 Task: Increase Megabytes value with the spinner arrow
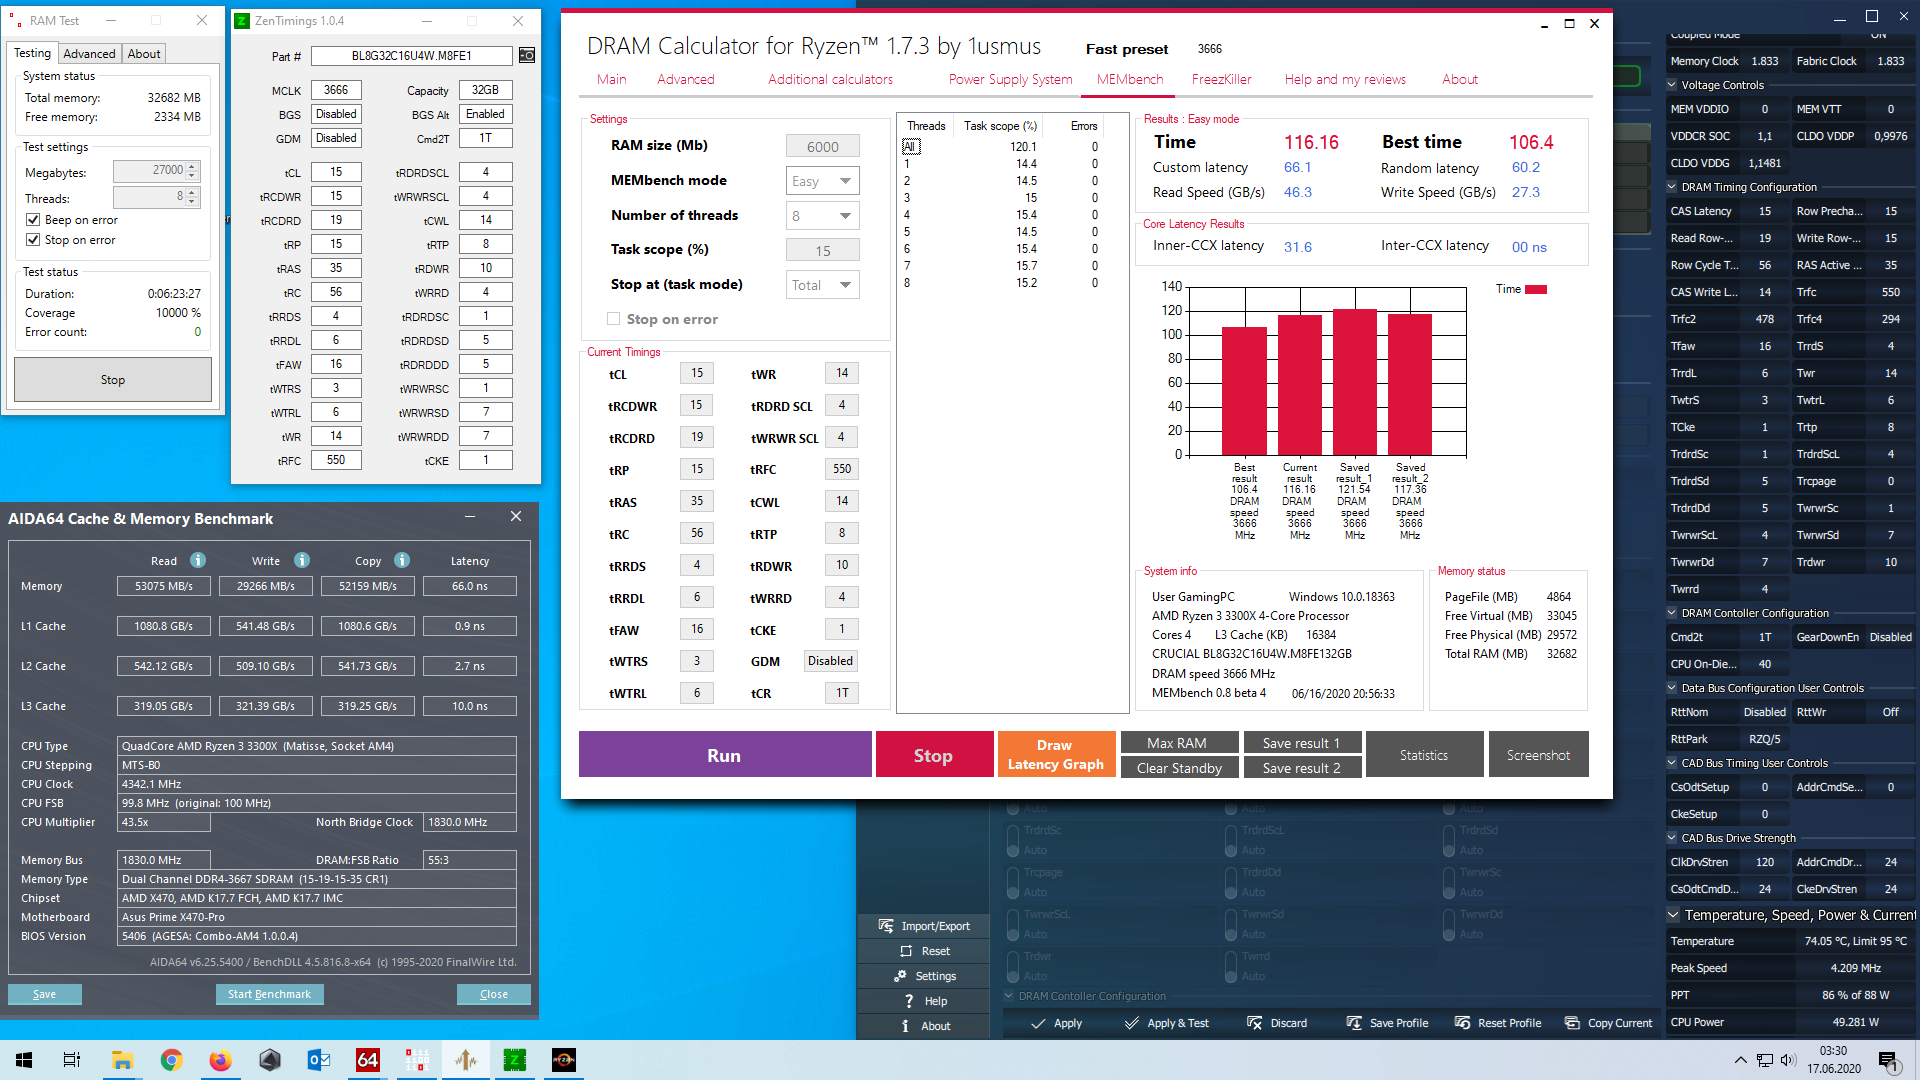click(192, 166)
